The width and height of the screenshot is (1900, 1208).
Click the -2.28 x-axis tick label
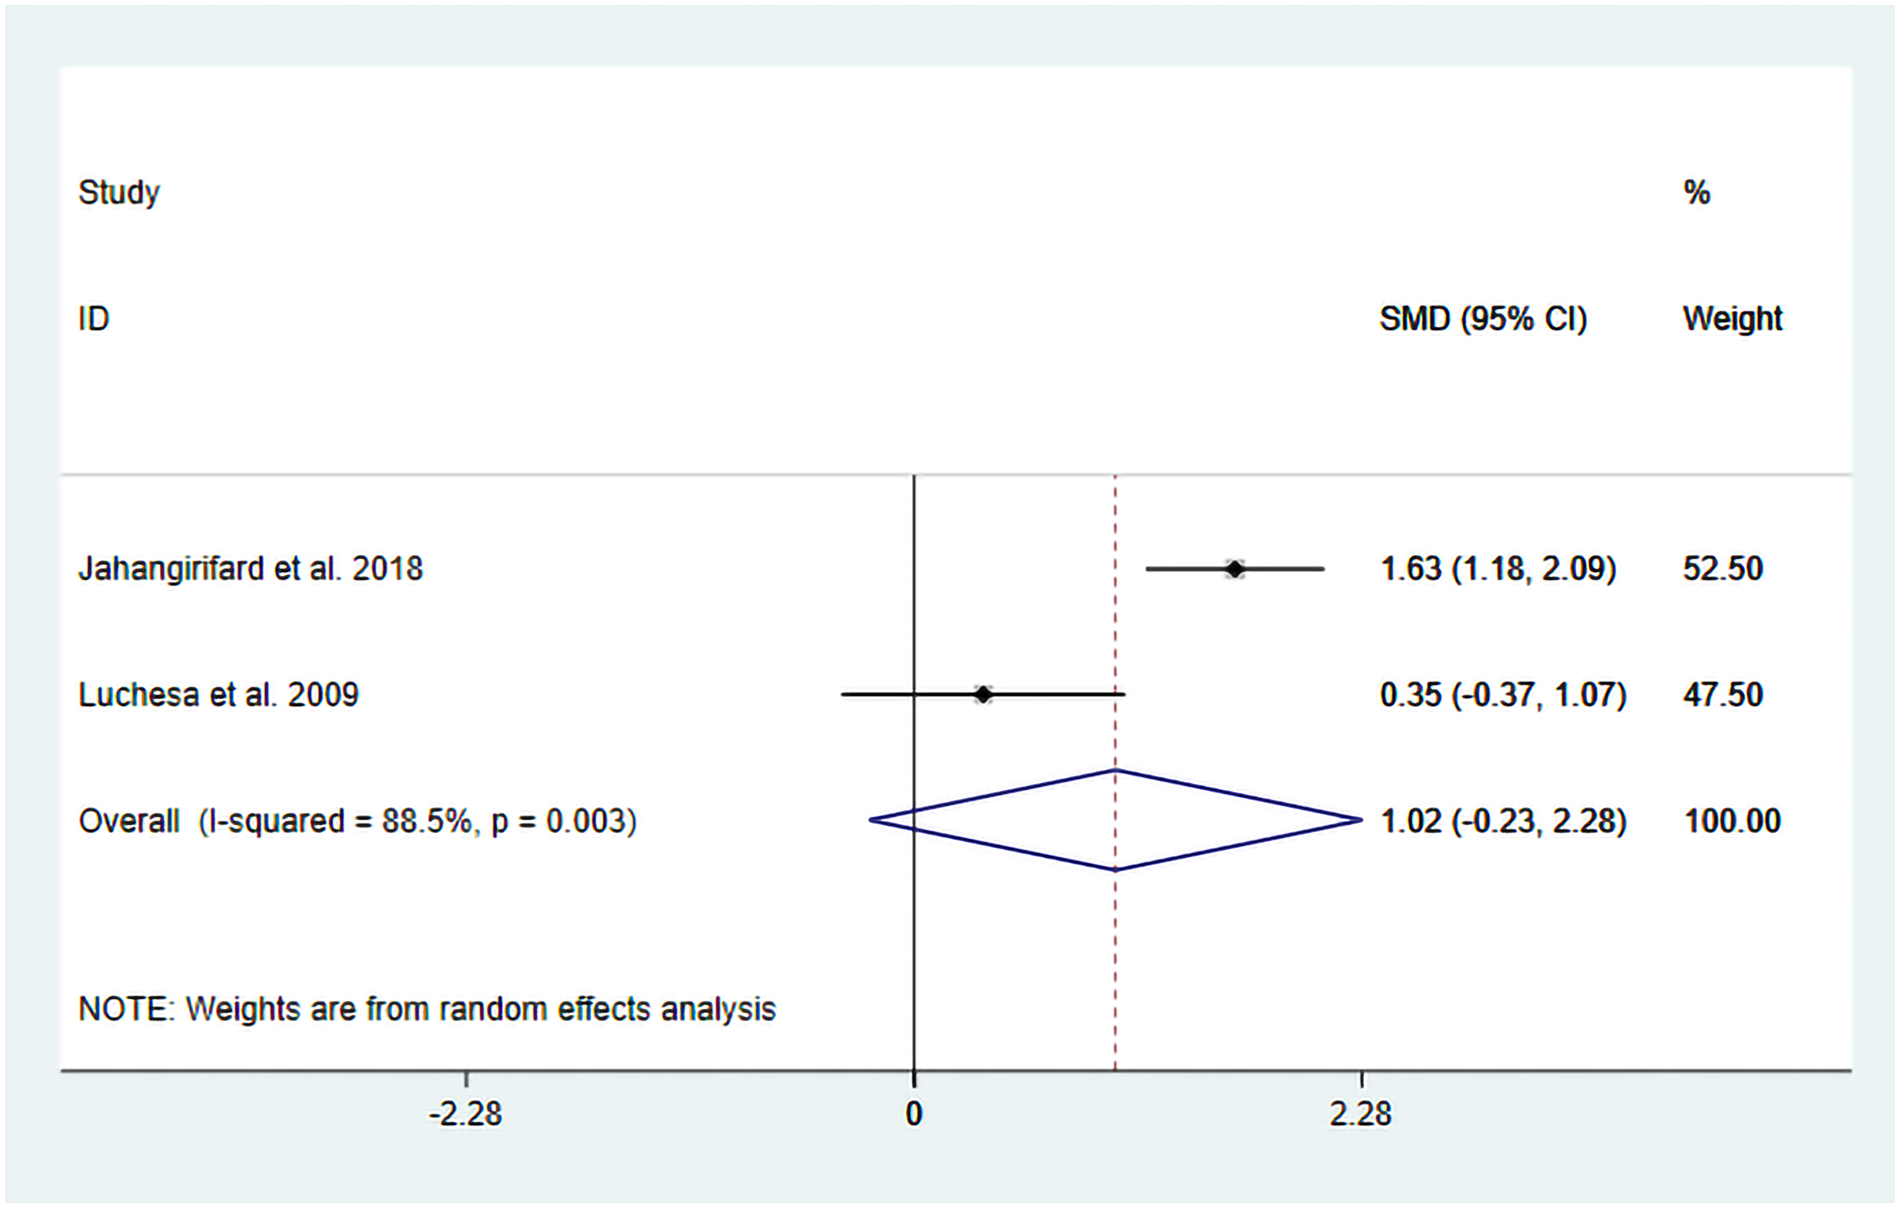coord(466,1114)
